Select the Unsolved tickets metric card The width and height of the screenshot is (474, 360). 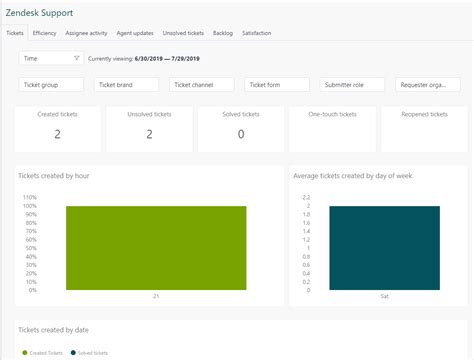tap(149, 129)
